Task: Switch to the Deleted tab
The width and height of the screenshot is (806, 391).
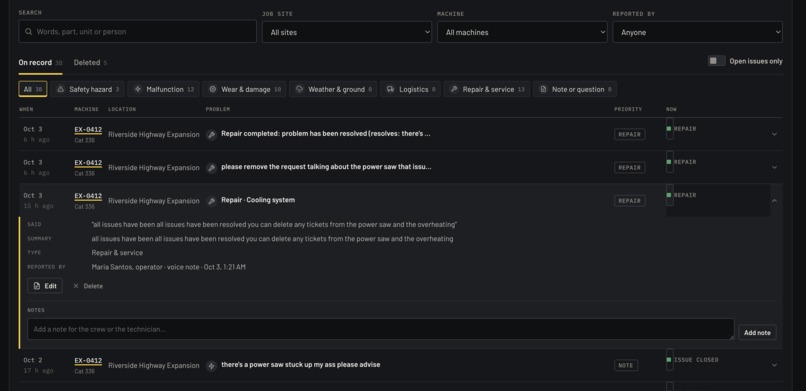Action: [90, 63]
